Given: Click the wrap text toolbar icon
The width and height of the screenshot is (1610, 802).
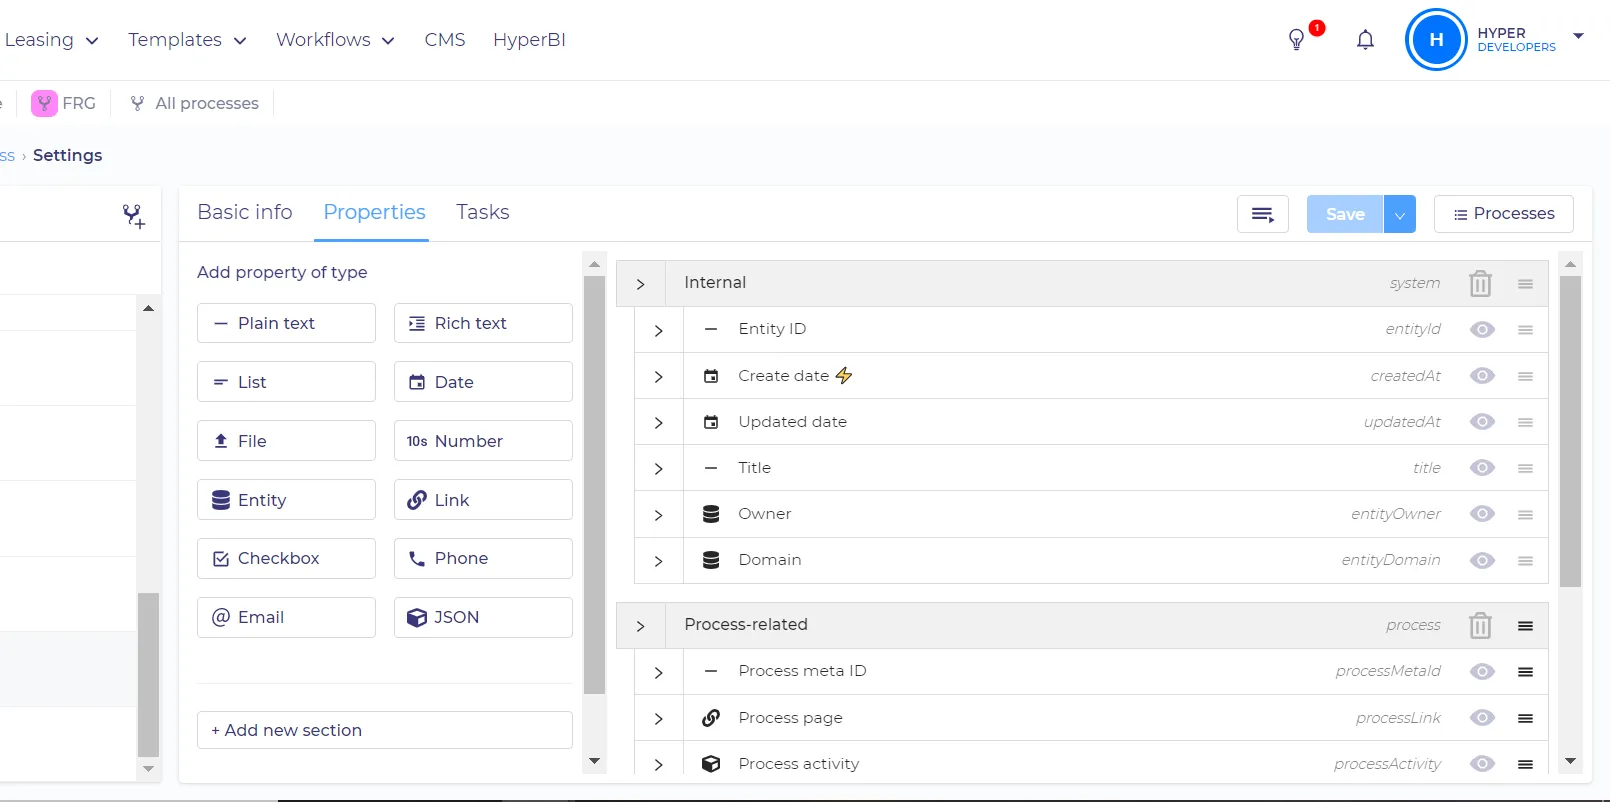Looking at the screenshot, I should 1262,214.
